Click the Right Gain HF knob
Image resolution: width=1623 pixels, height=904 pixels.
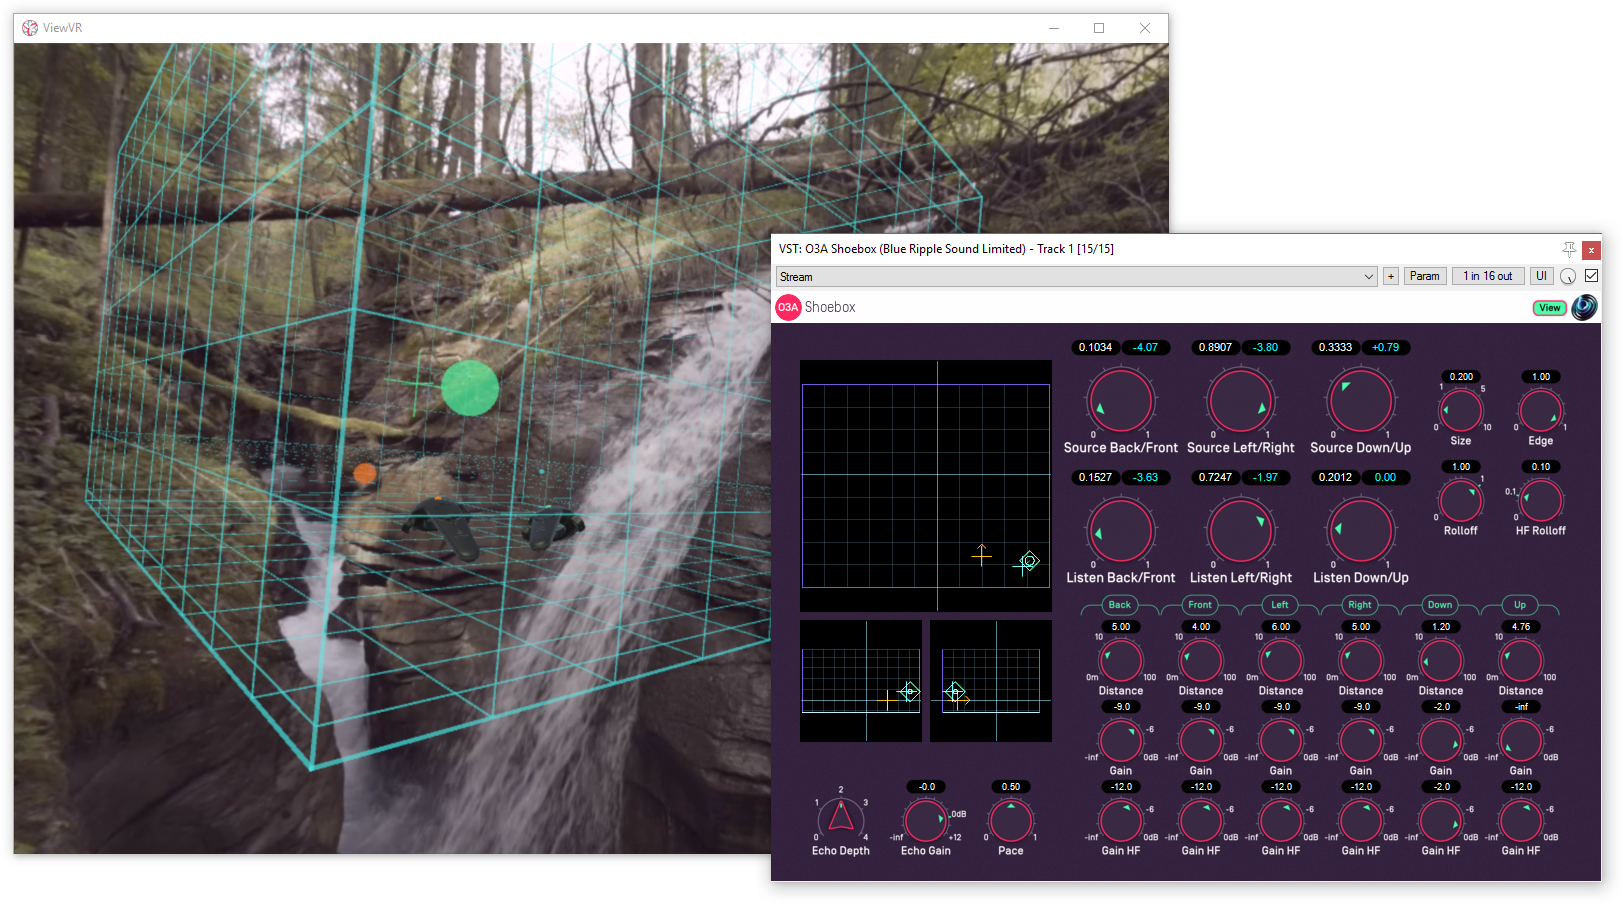(x=1360, y=820)
